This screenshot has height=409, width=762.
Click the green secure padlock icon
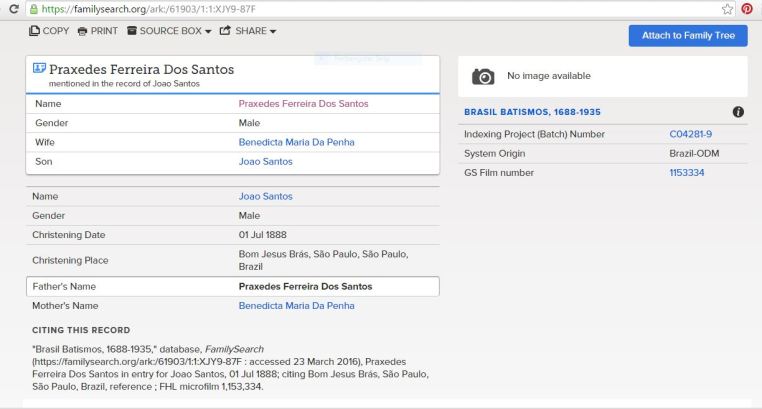(34, 9)
